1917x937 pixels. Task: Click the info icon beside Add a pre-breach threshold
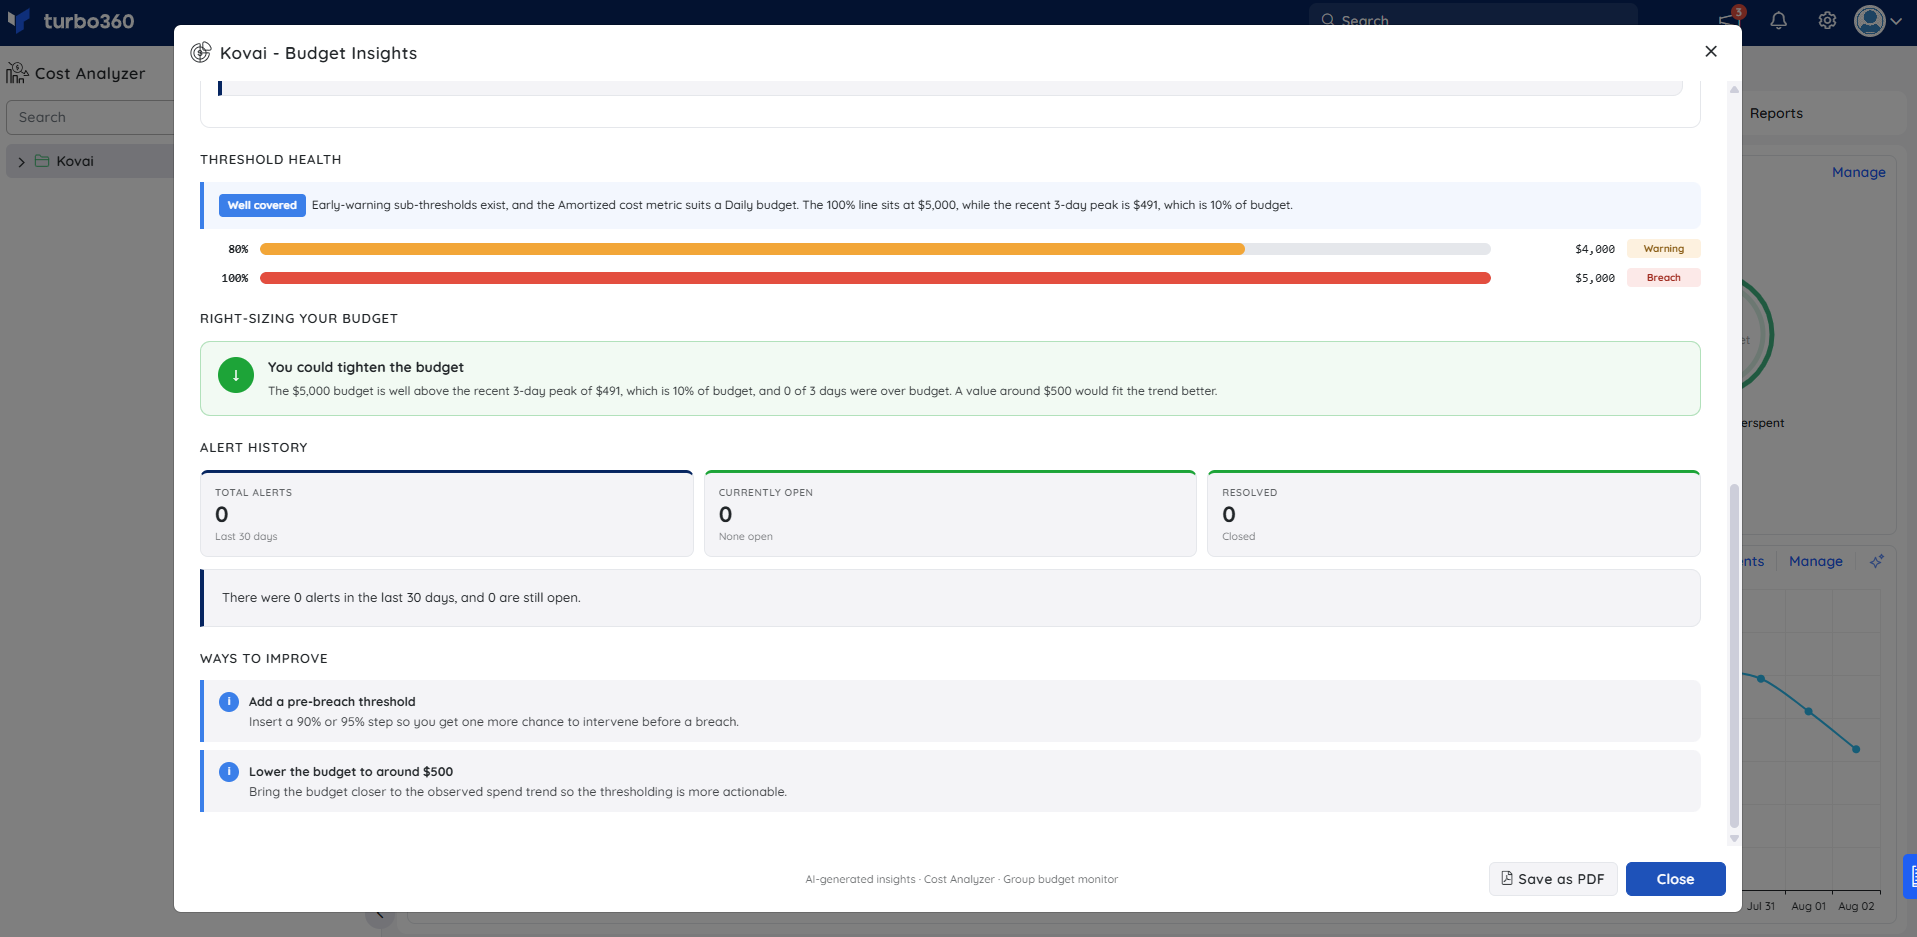coord(229,702)
